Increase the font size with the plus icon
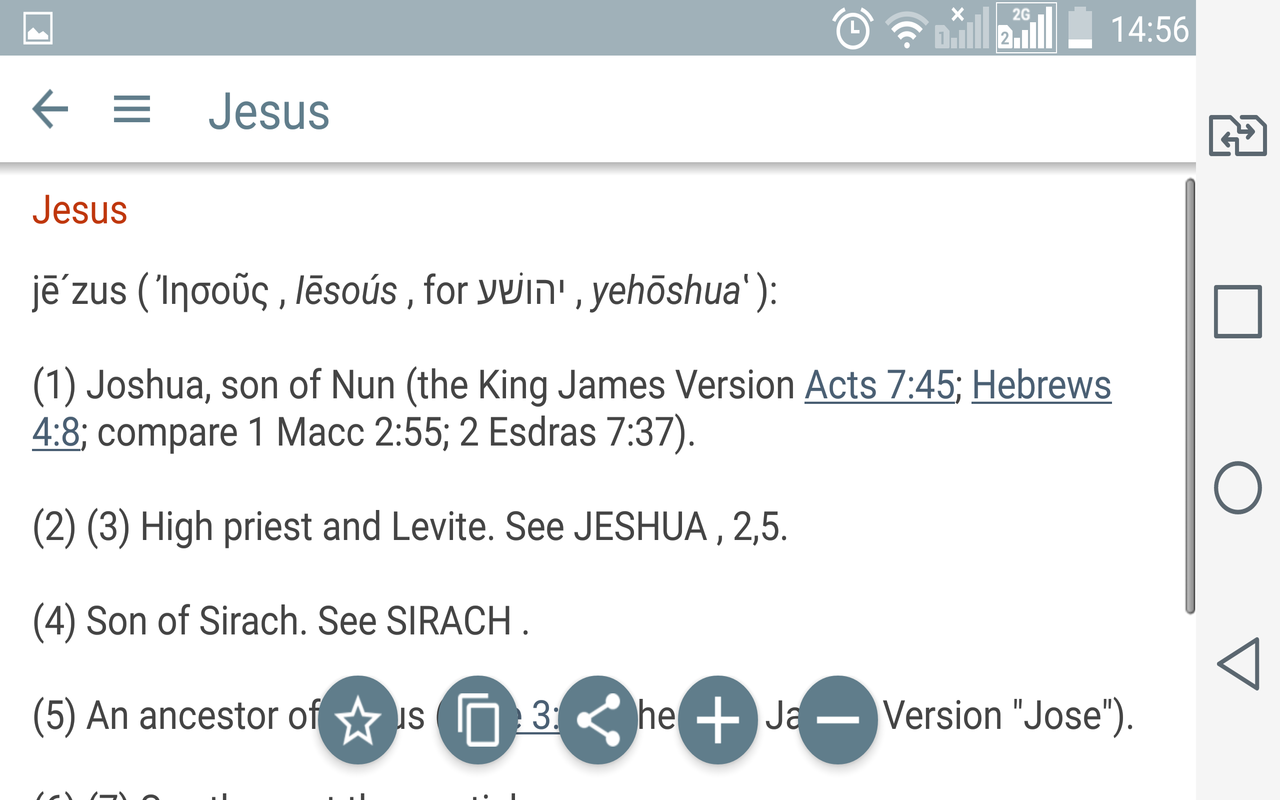Screen dimensions: 1280x800 [x=718, y=718]
